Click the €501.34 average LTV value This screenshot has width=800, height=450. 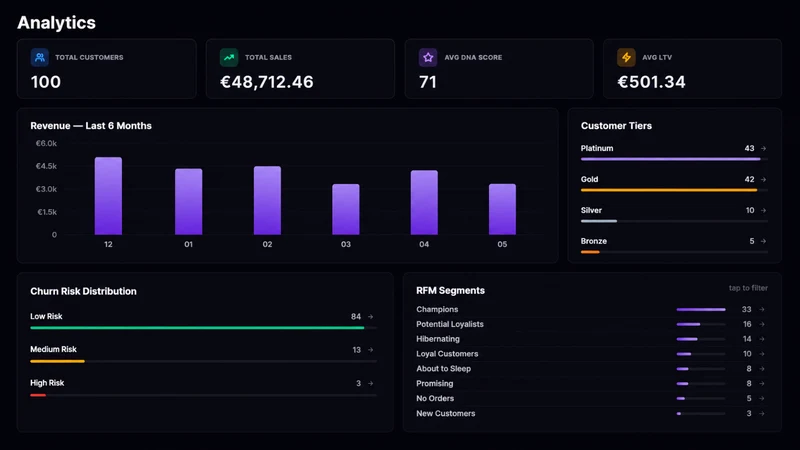pos(651,82)
